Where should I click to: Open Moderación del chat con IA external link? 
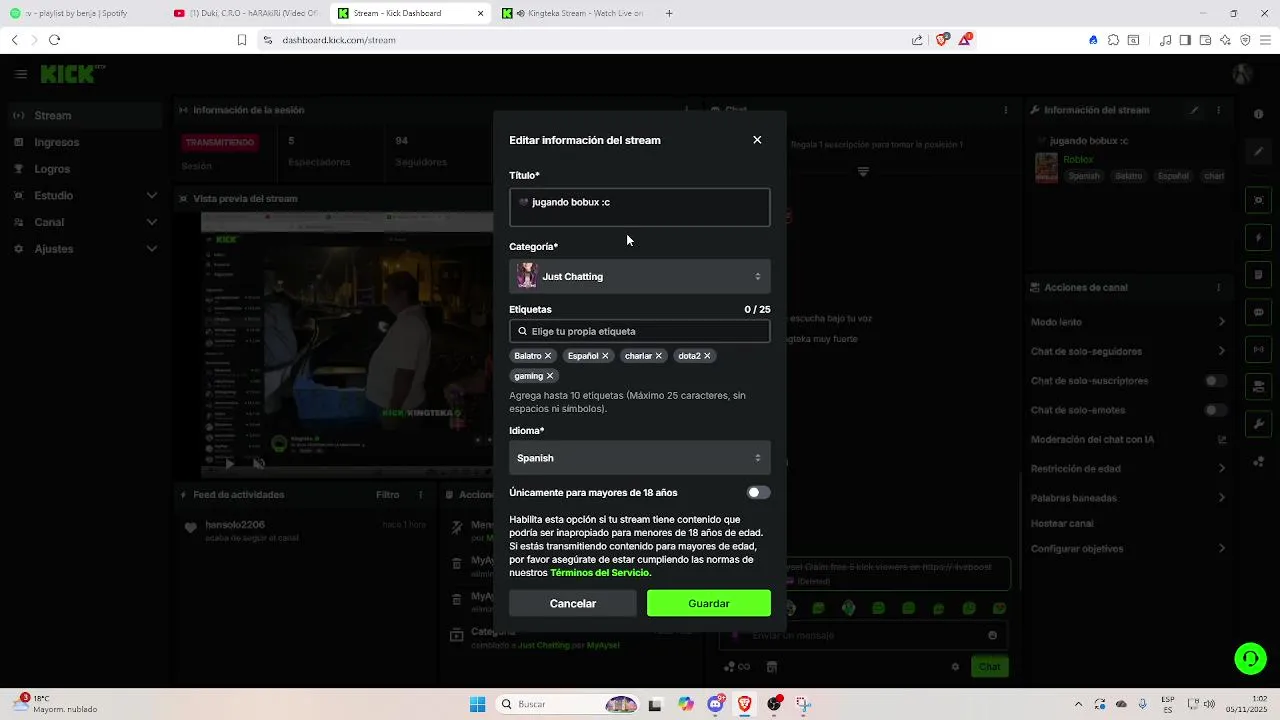1222,439
